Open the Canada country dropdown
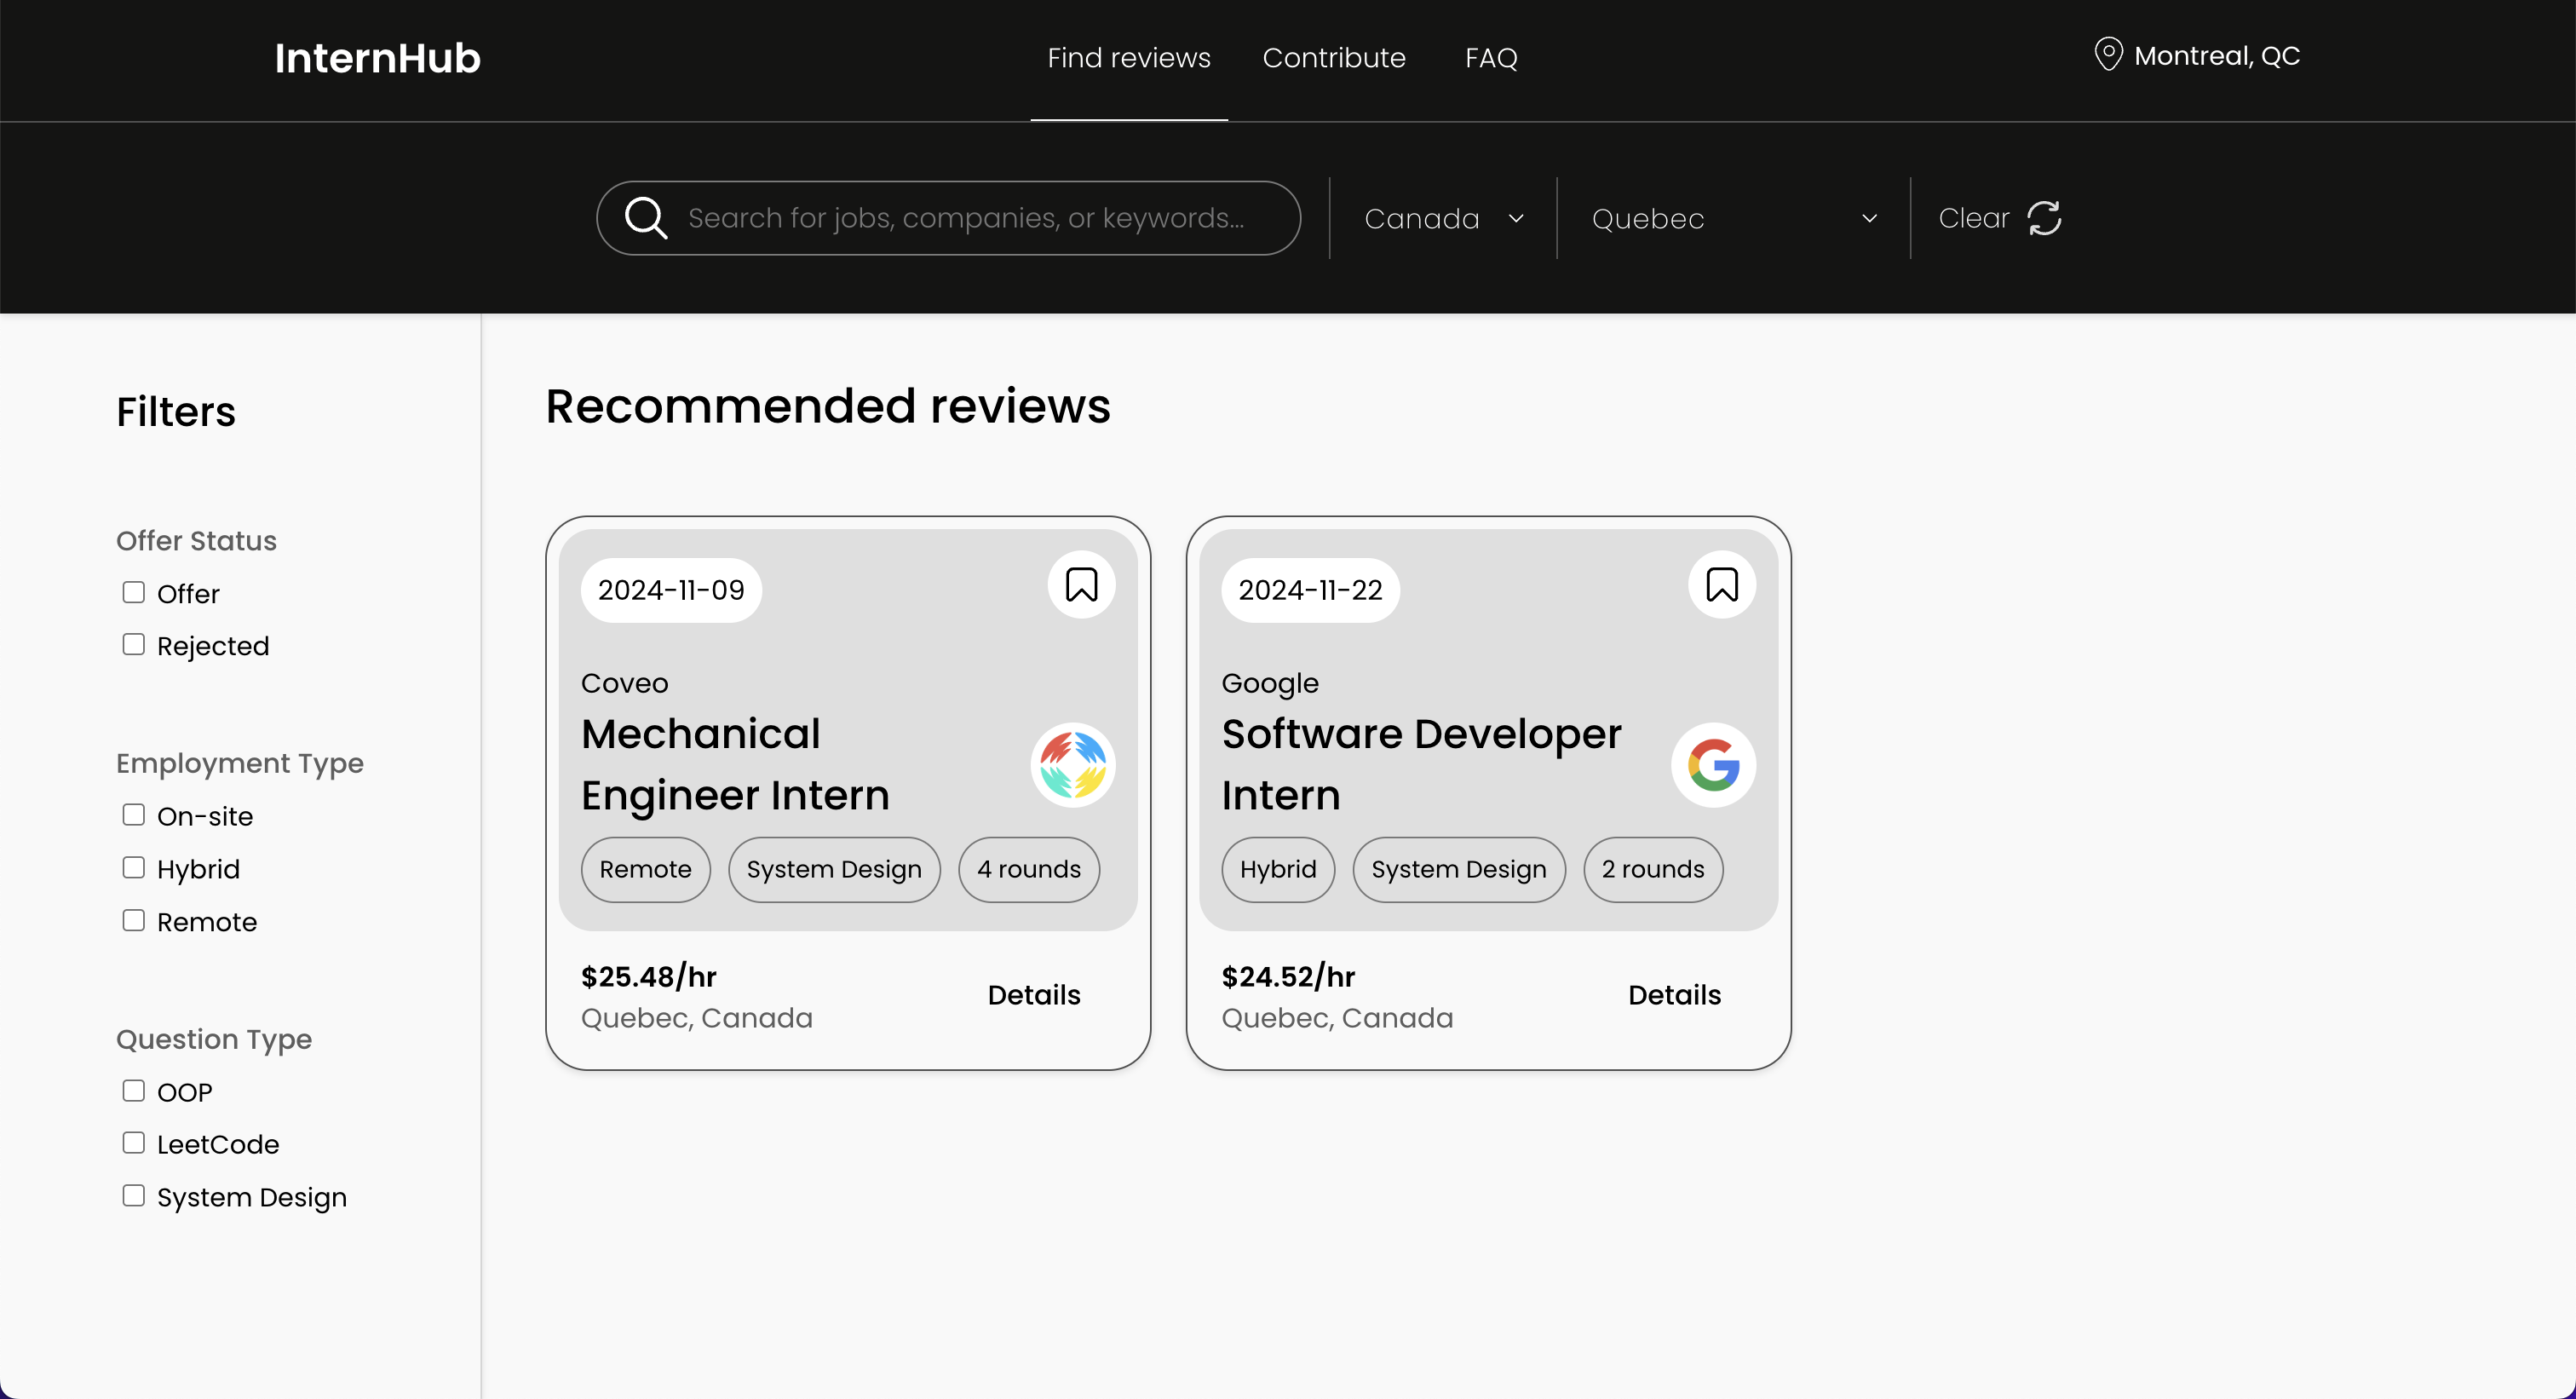The width and height of the screenshot is (2576, 1399). click(1443, 218)
